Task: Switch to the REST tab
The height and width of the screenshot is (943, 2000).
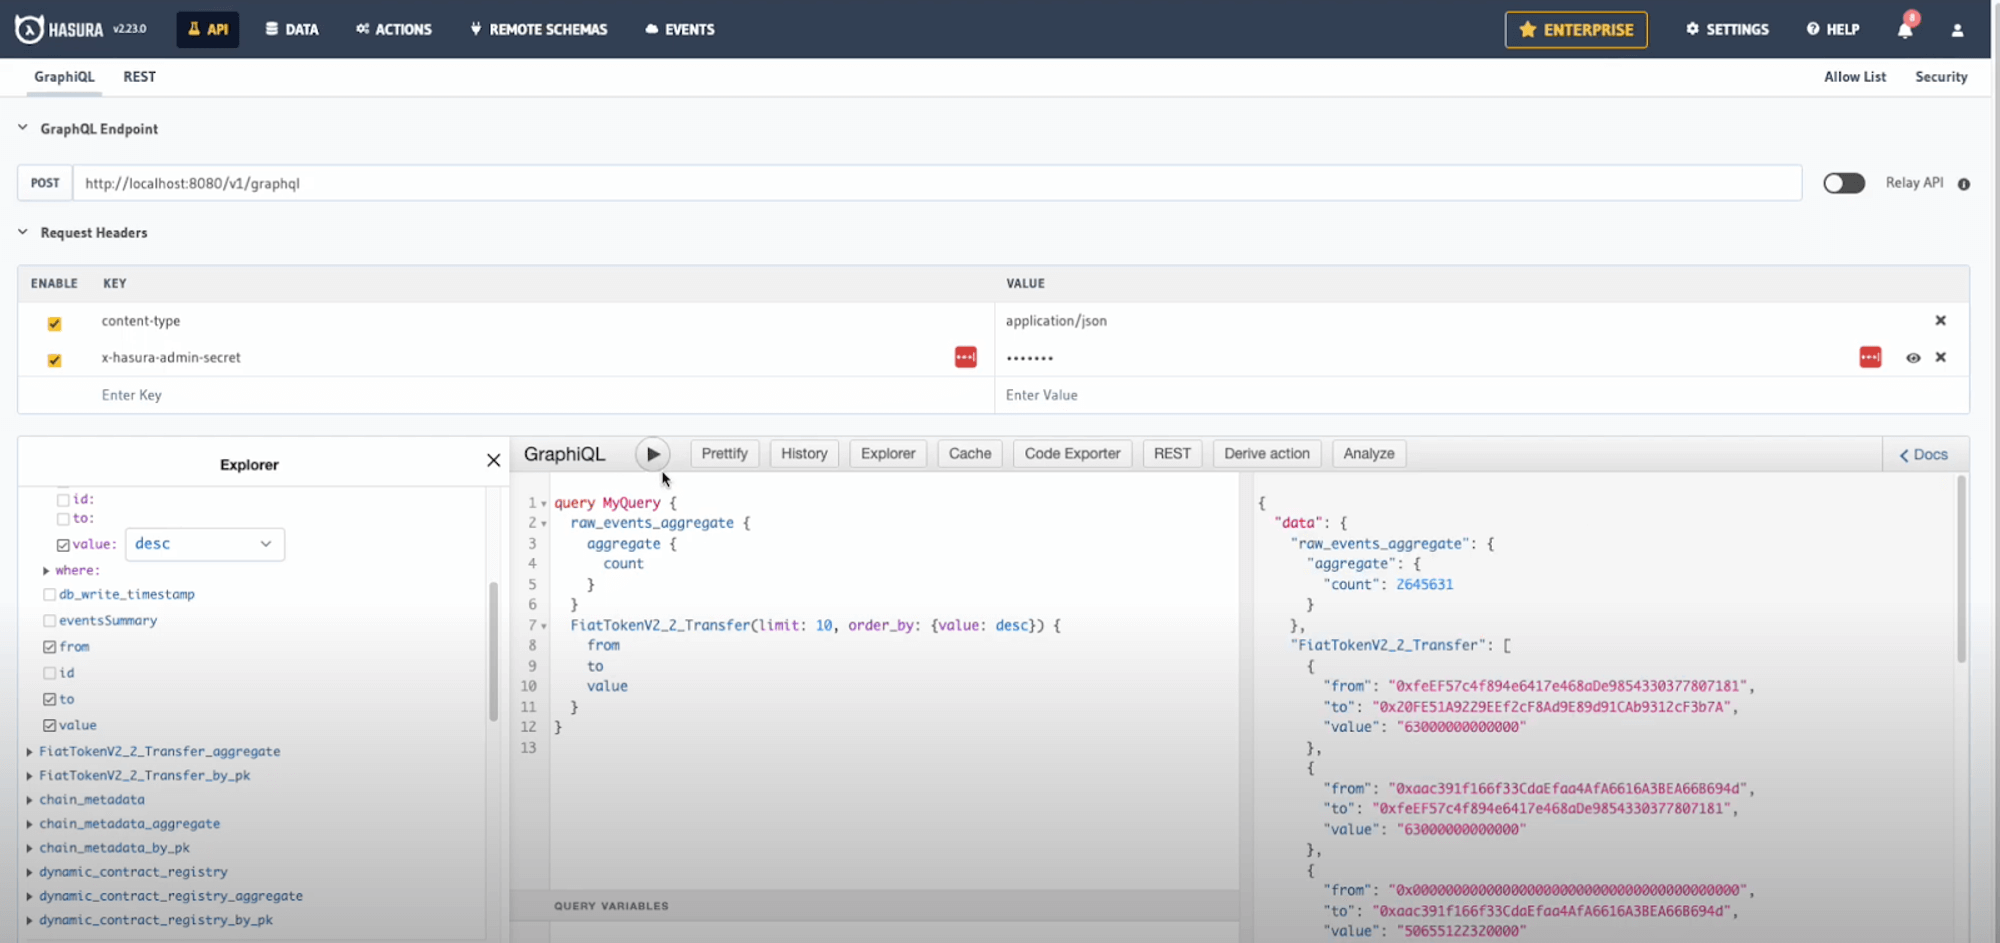Action: [139, 76]
